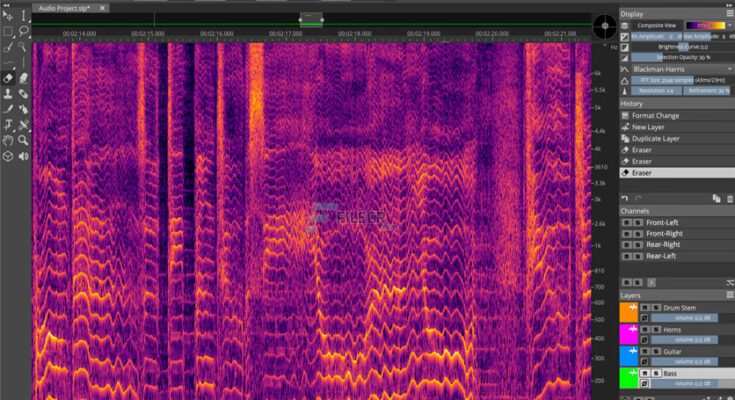The width and height of the screenshot is (735, 400).
Task: Toggle visibility of Front-Left channel
Action: 626,222
